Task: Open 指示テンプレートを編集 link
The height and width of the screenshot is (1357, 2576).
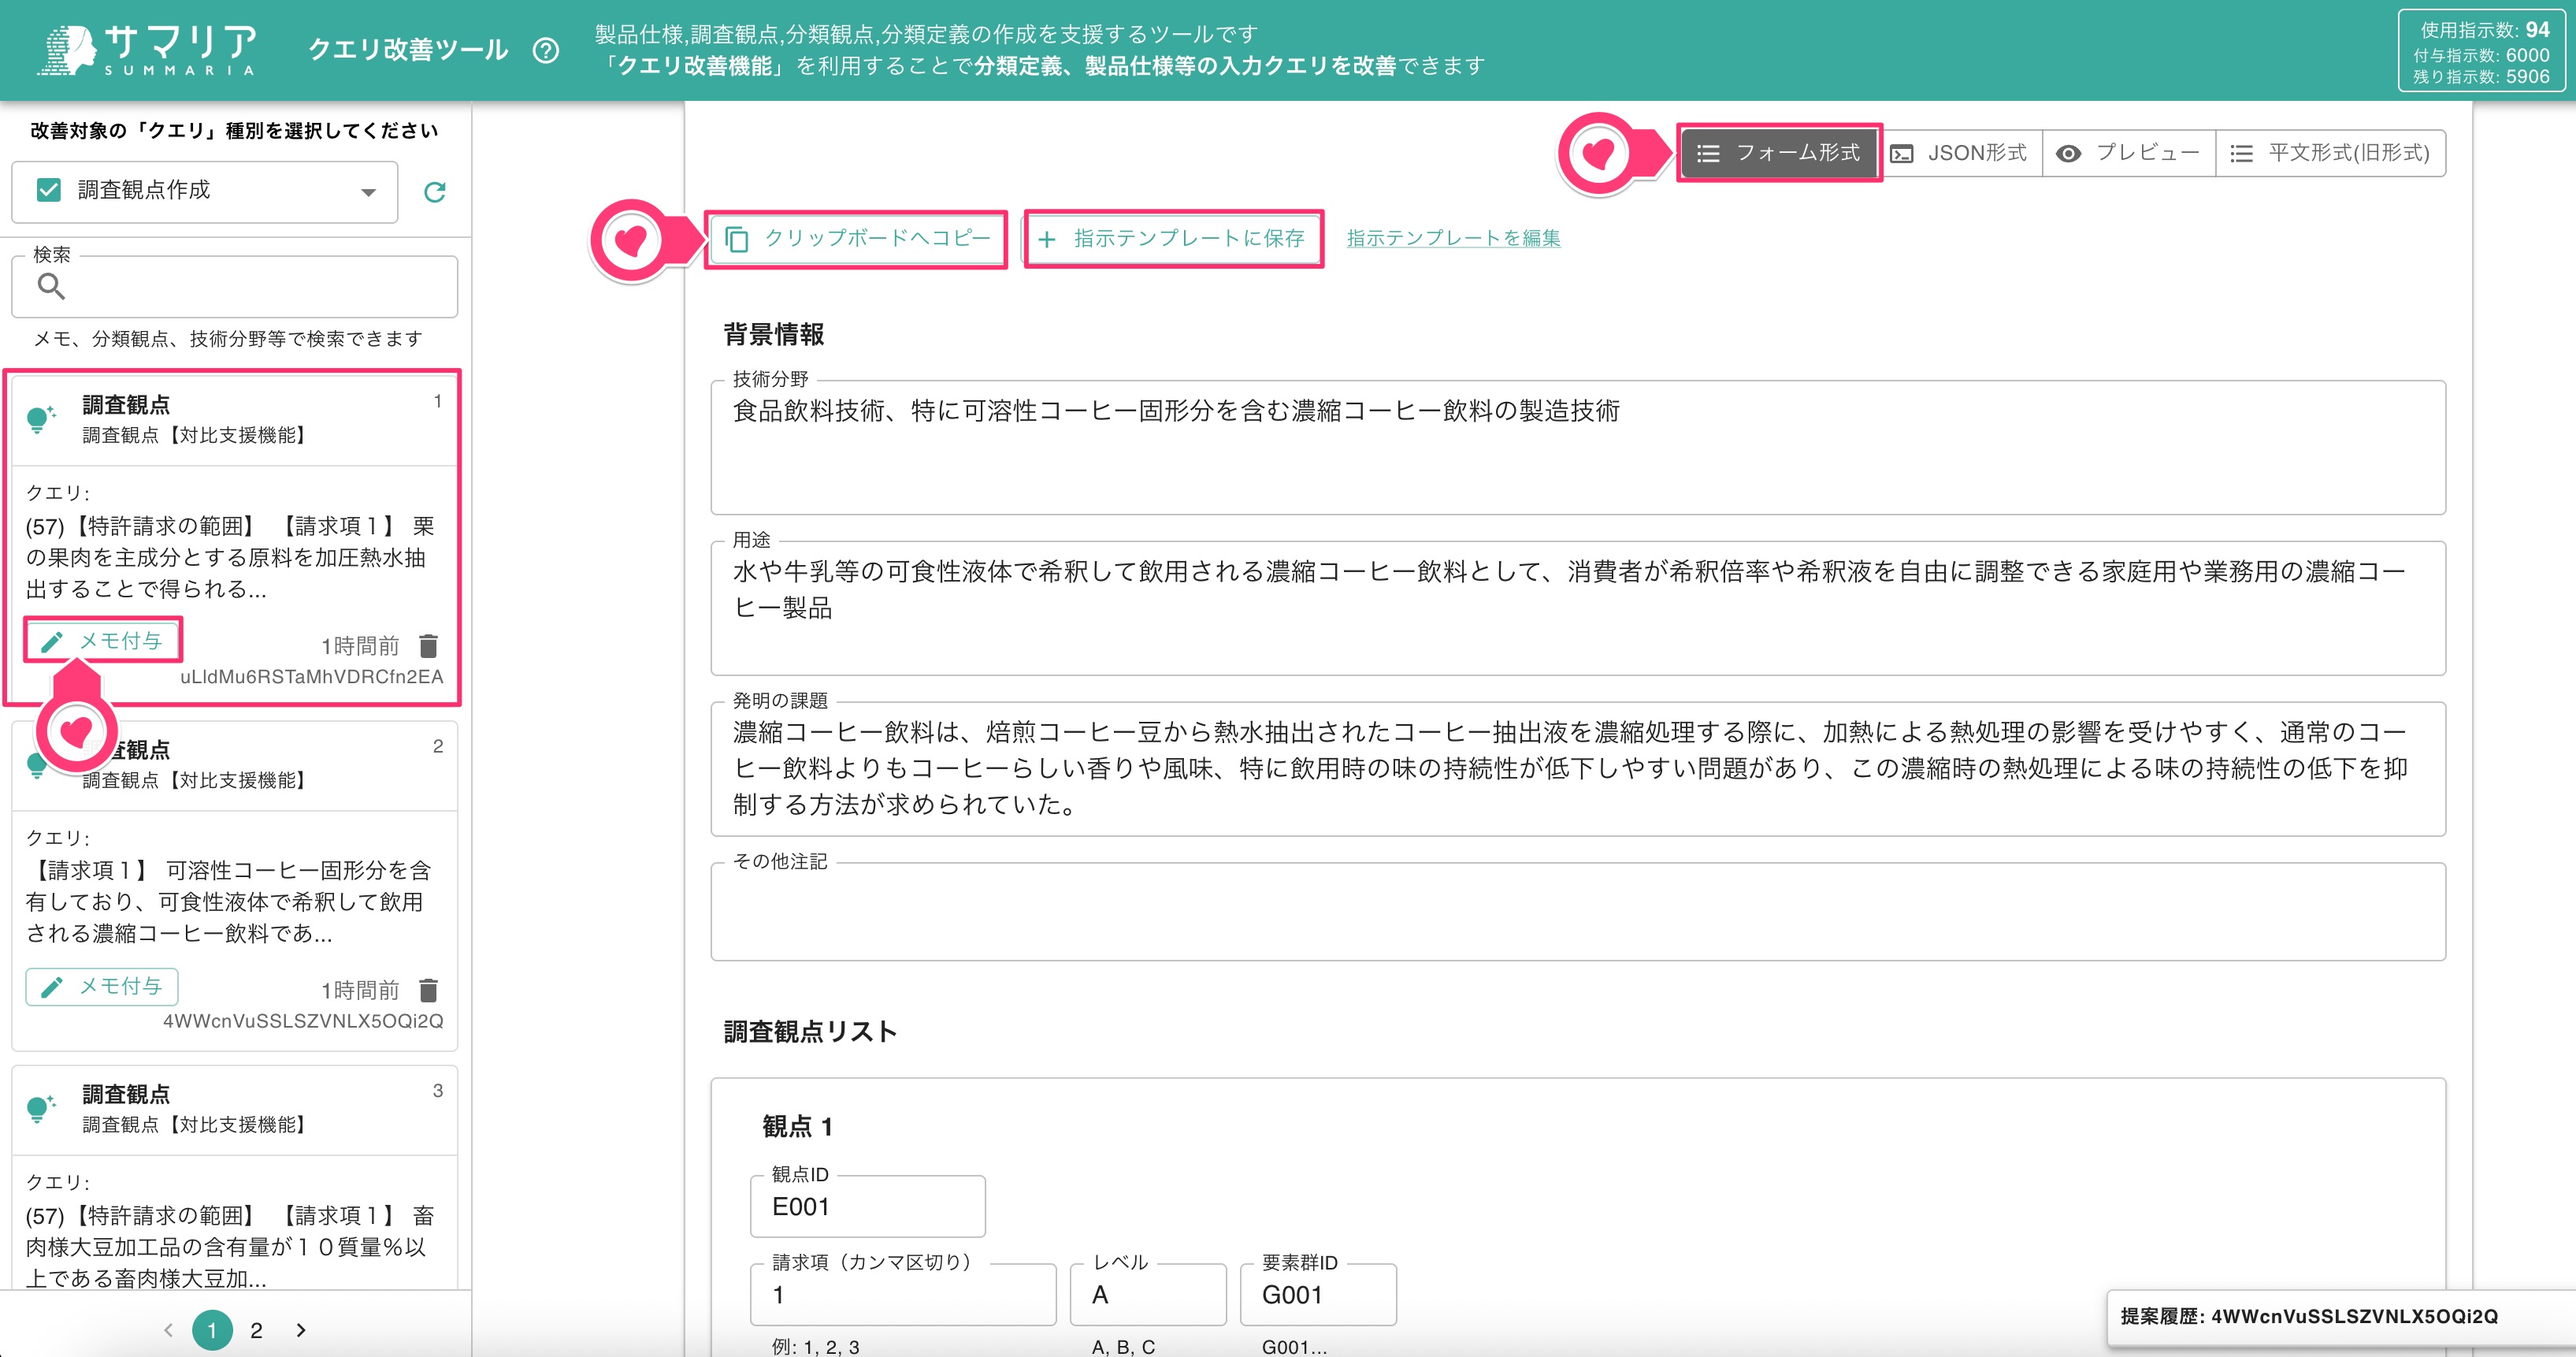Action: pos(1453,238)
